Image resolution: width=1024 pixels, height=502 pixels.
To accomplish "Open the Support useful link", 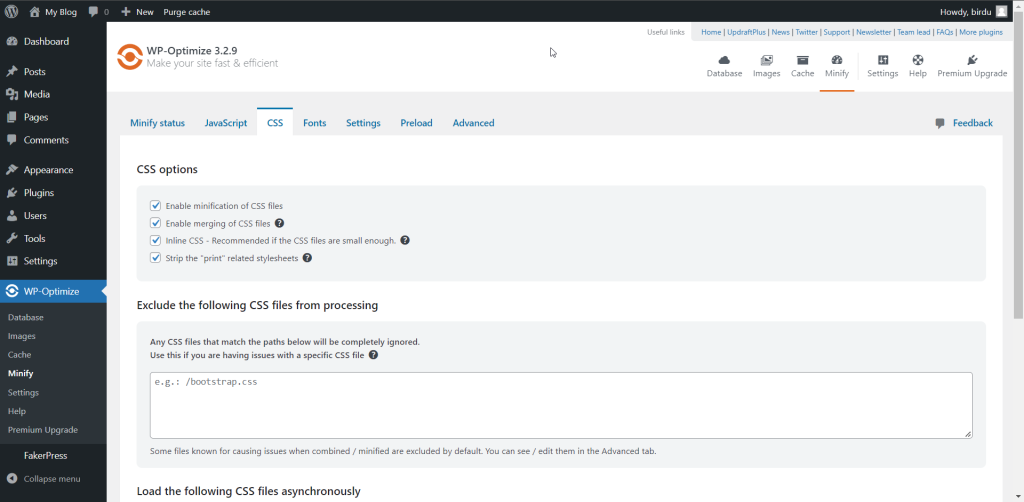I will click(x=837, y=32).
